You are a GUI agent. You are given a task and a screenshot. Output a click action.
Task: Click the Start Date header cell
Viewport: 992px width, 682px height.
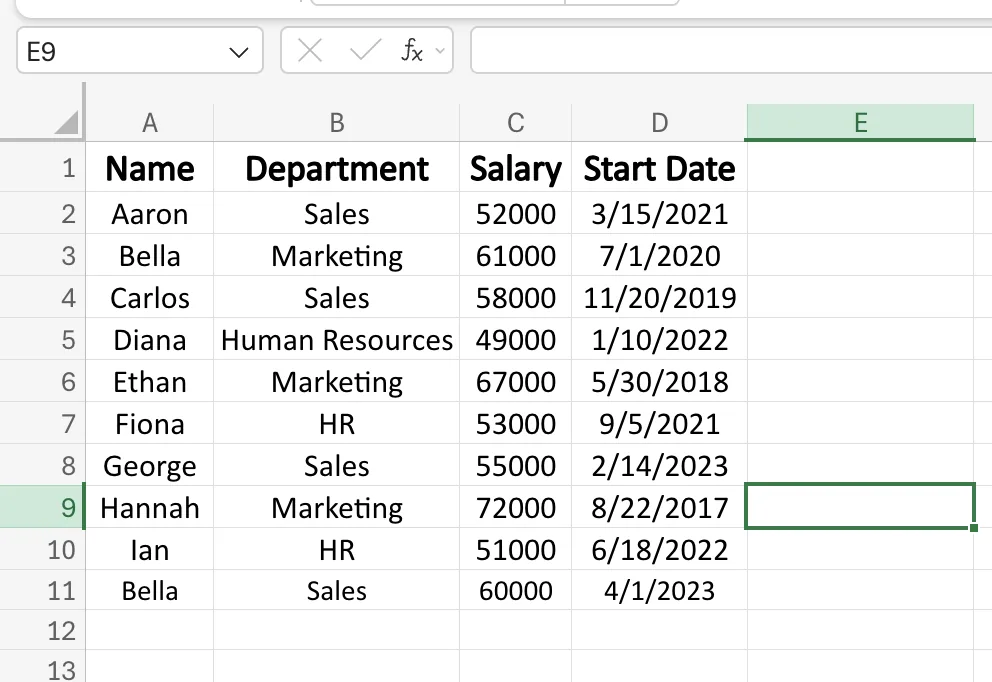point(659,168)
